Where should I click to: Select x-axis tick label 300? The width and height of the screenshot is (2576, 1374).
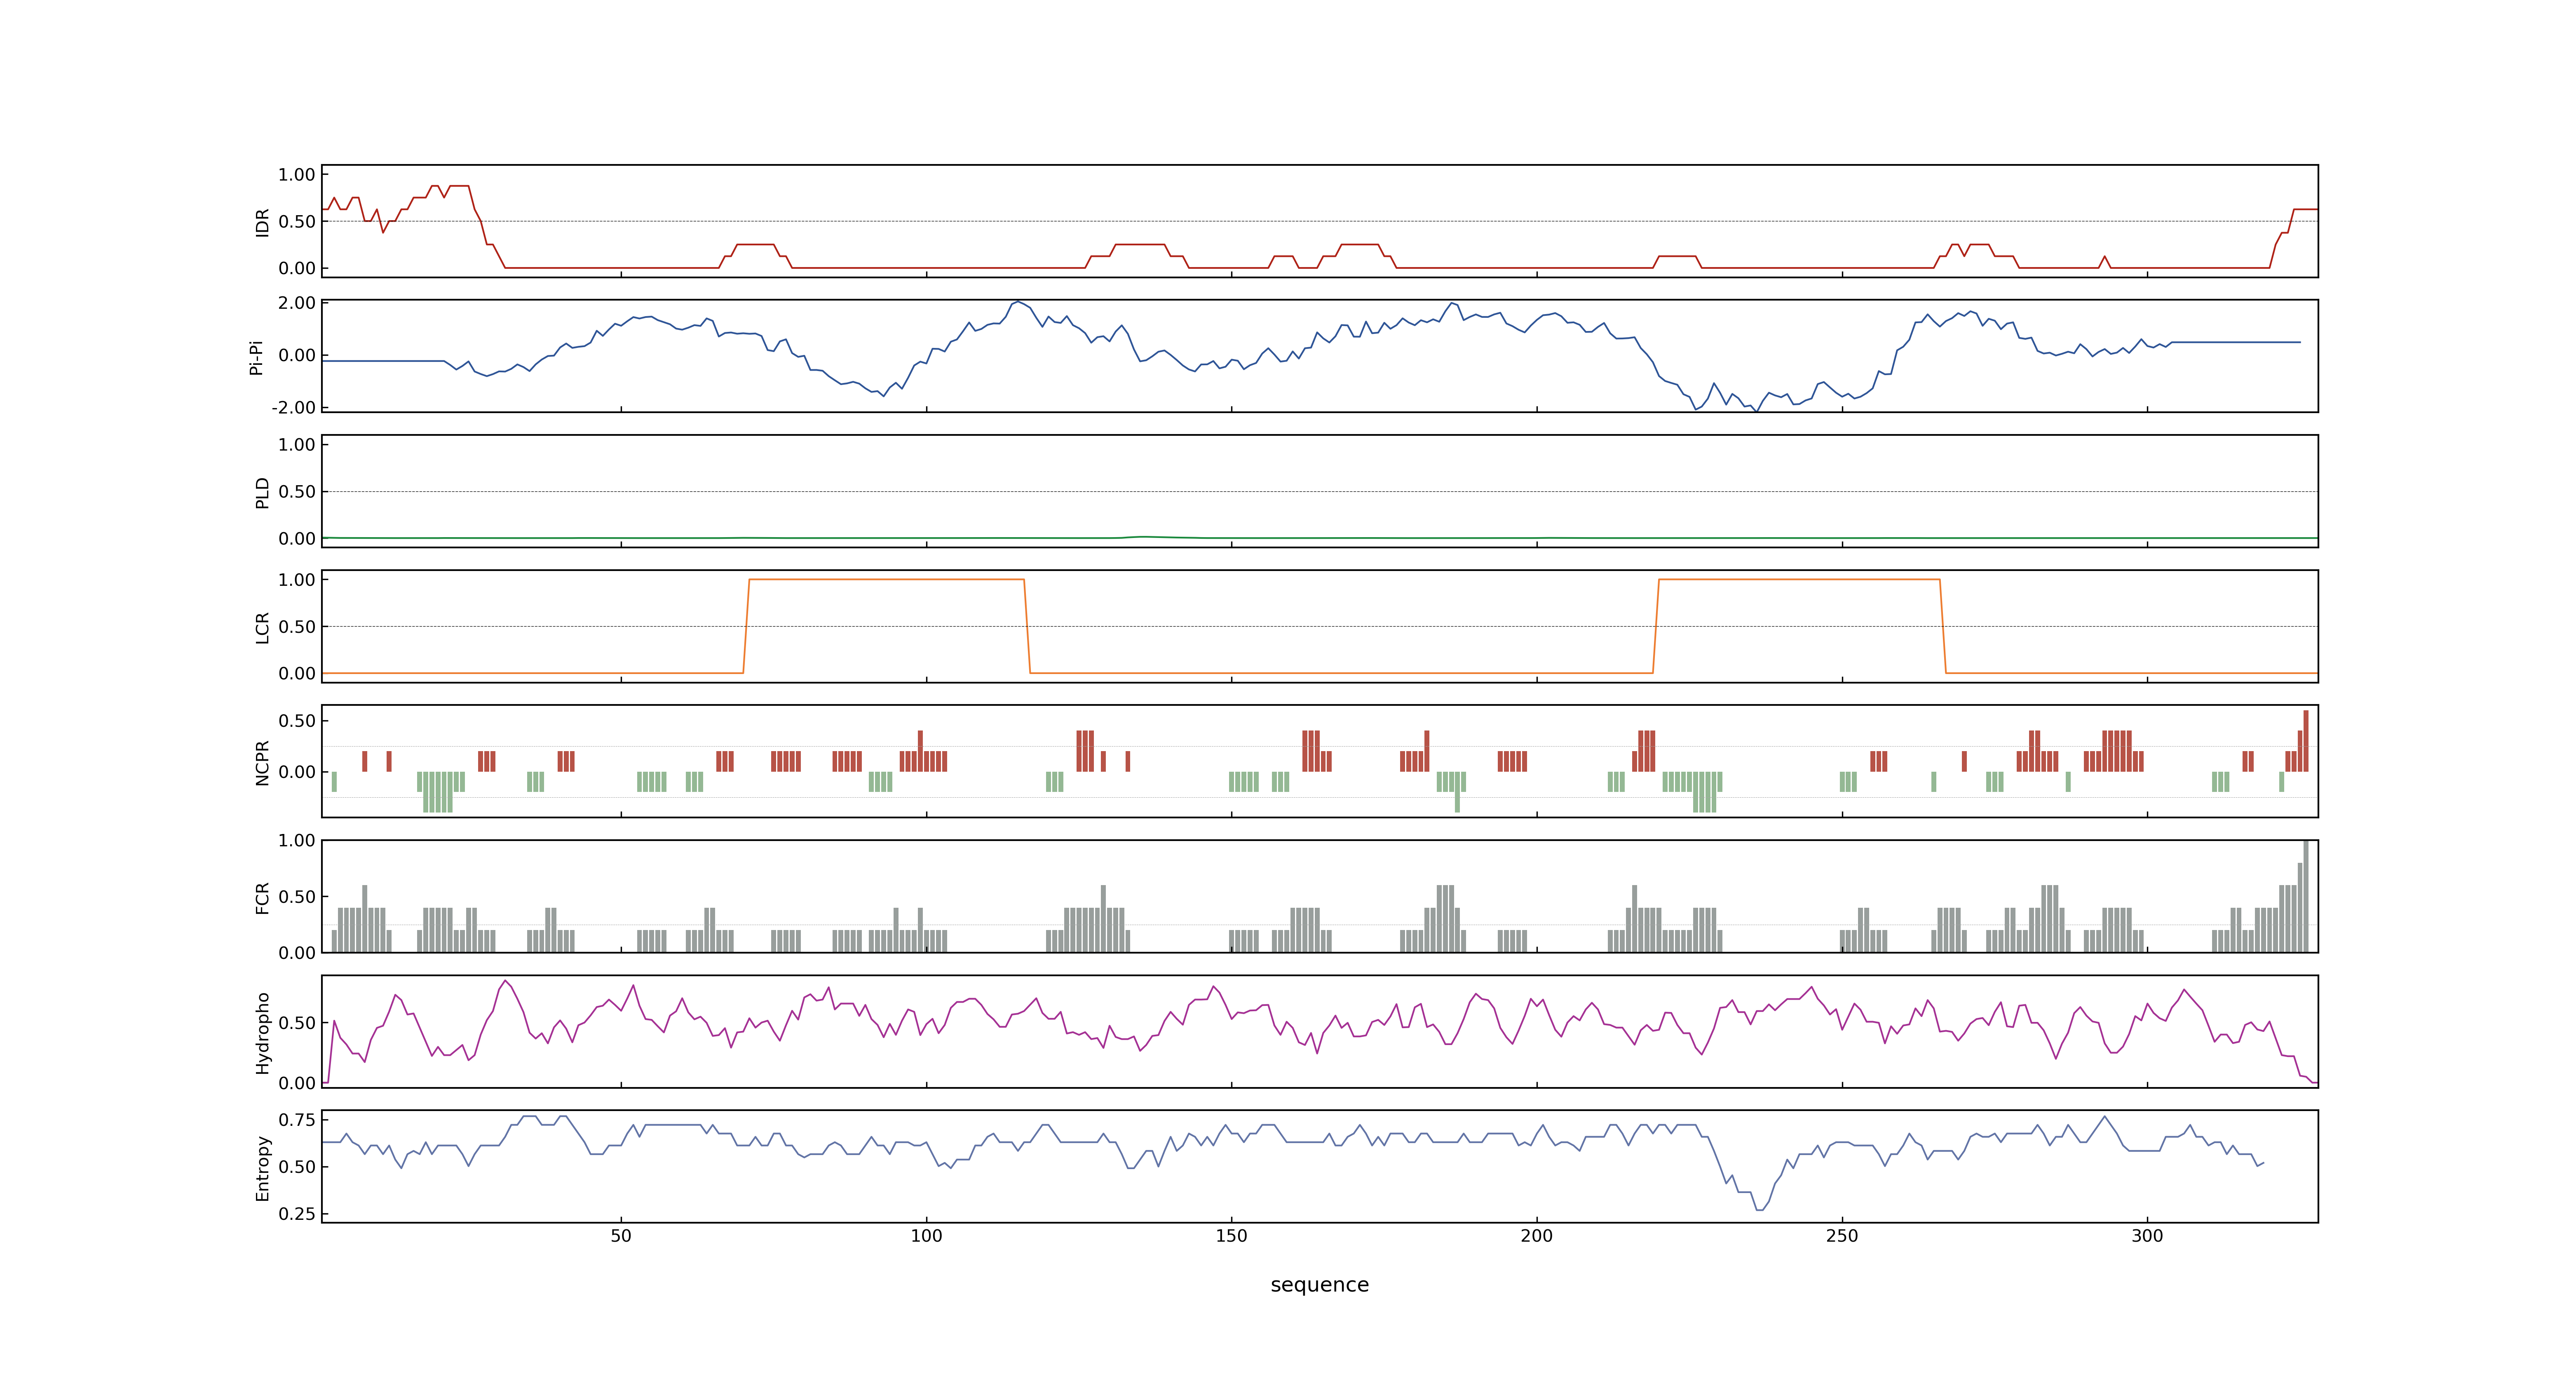point(2147,1236)
